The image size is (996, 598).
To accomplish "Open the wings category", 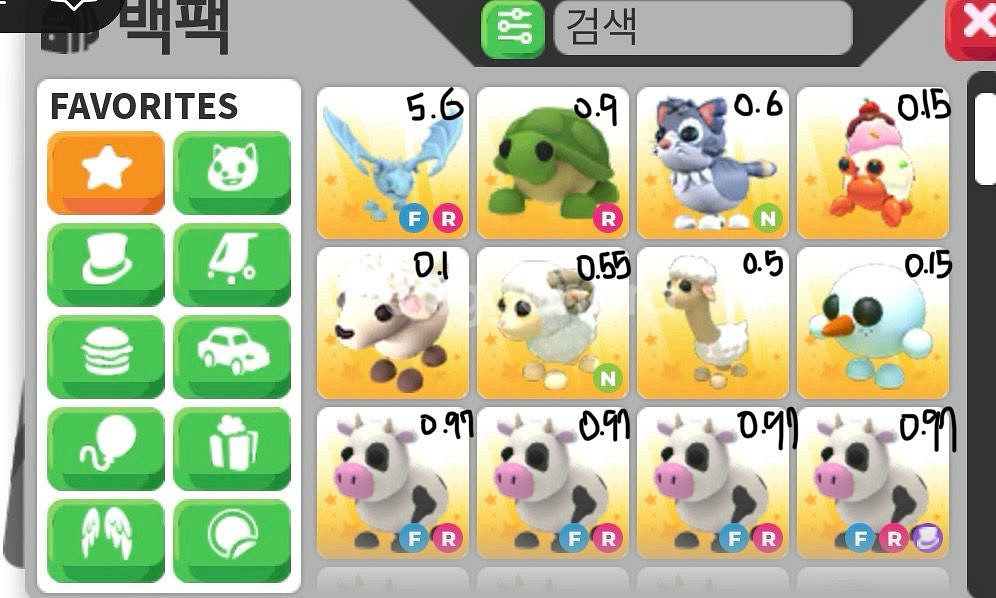I will pos(105,541).
